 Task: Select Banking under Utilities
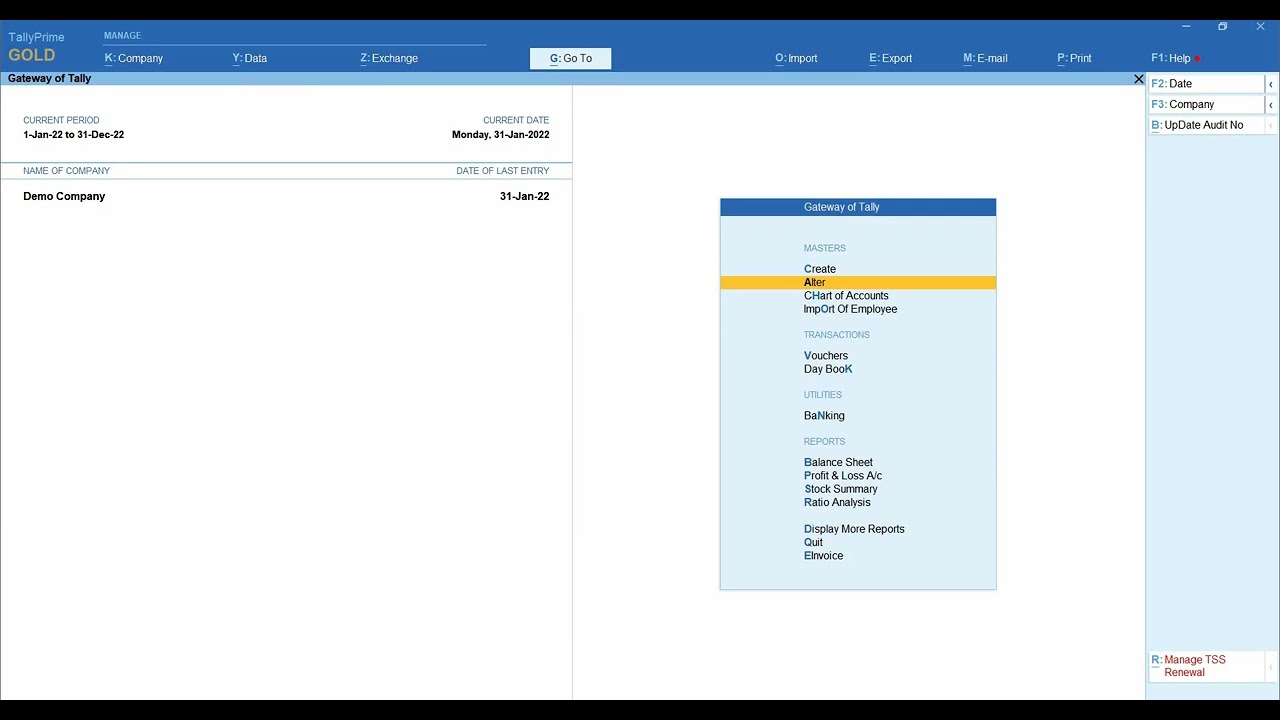pyautogui.click(x=824, y=416)
